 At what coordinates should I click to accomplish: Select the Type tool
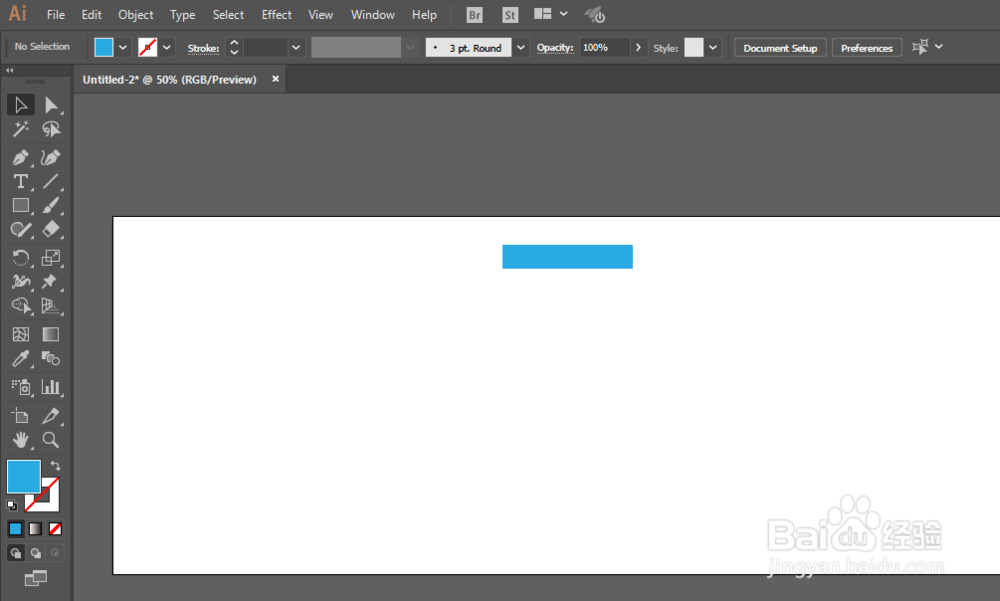(20, 181)
